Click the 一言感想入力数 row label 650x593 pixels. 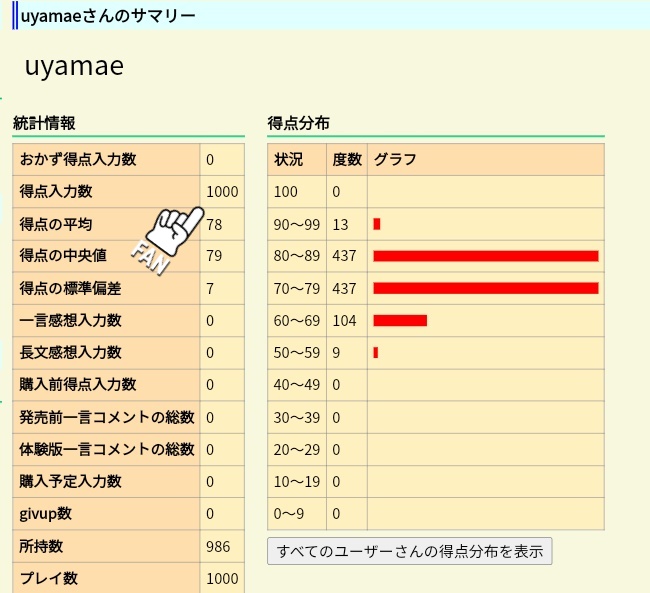(x=70, y=320)
